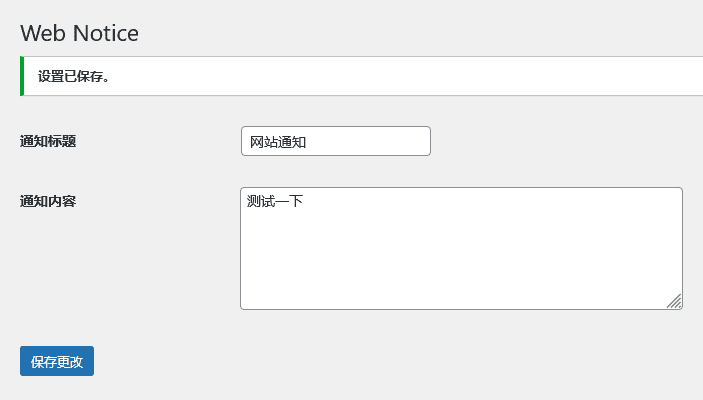Focus the 通知标题 text input
Viewport: 703px width, 400px height.
(x=335, y=141)
